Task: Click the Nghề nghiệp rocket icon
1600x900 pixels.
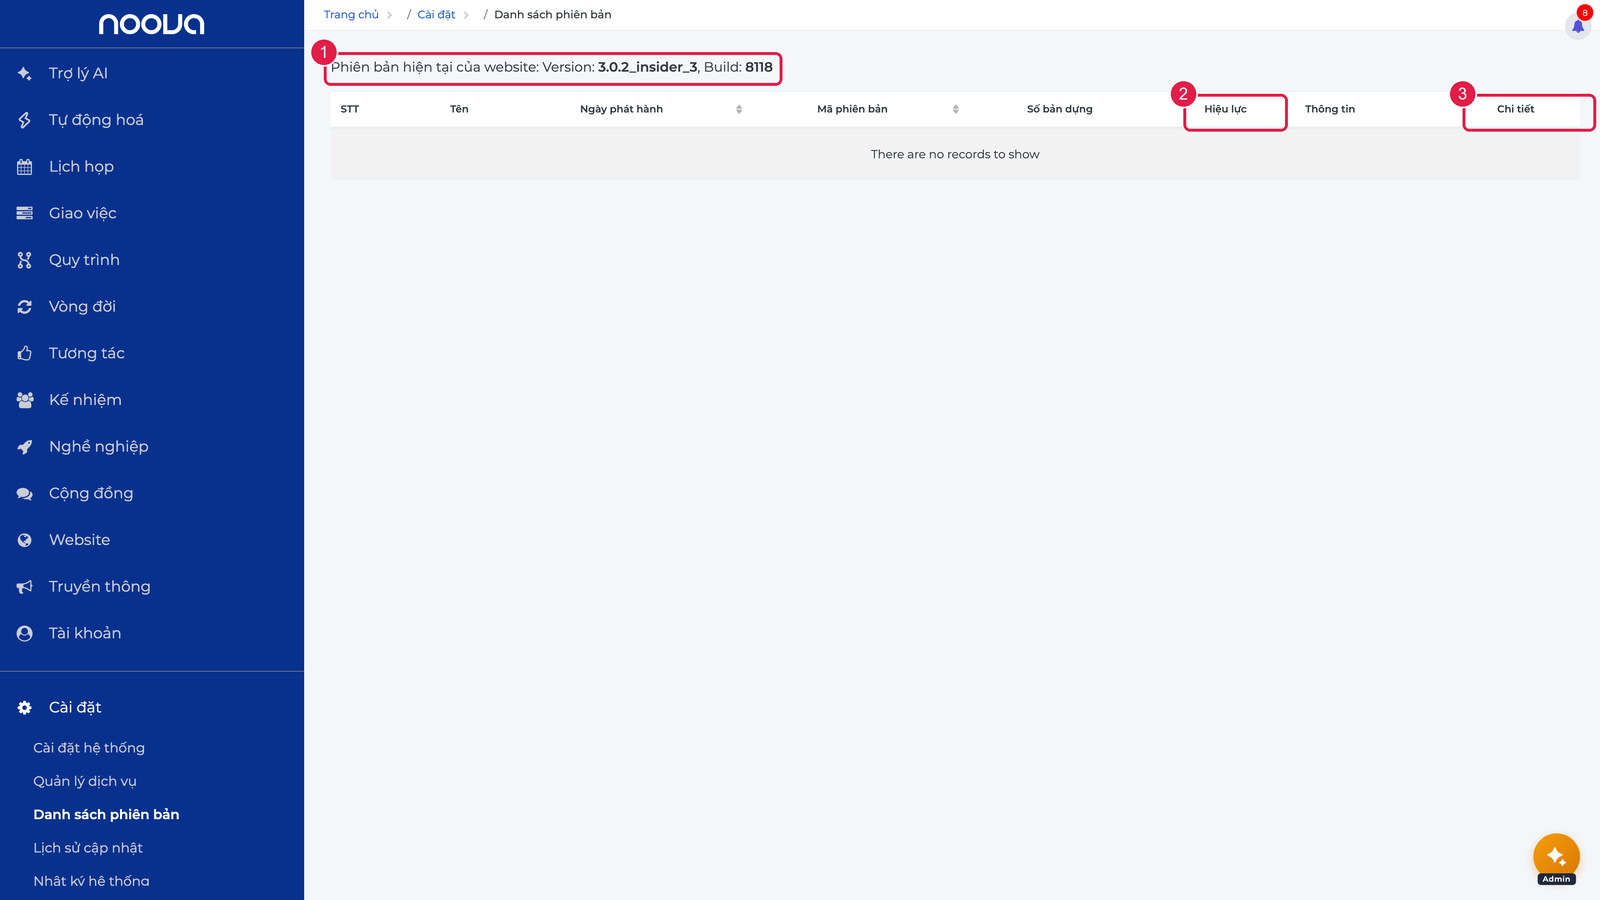Action: 25,447
